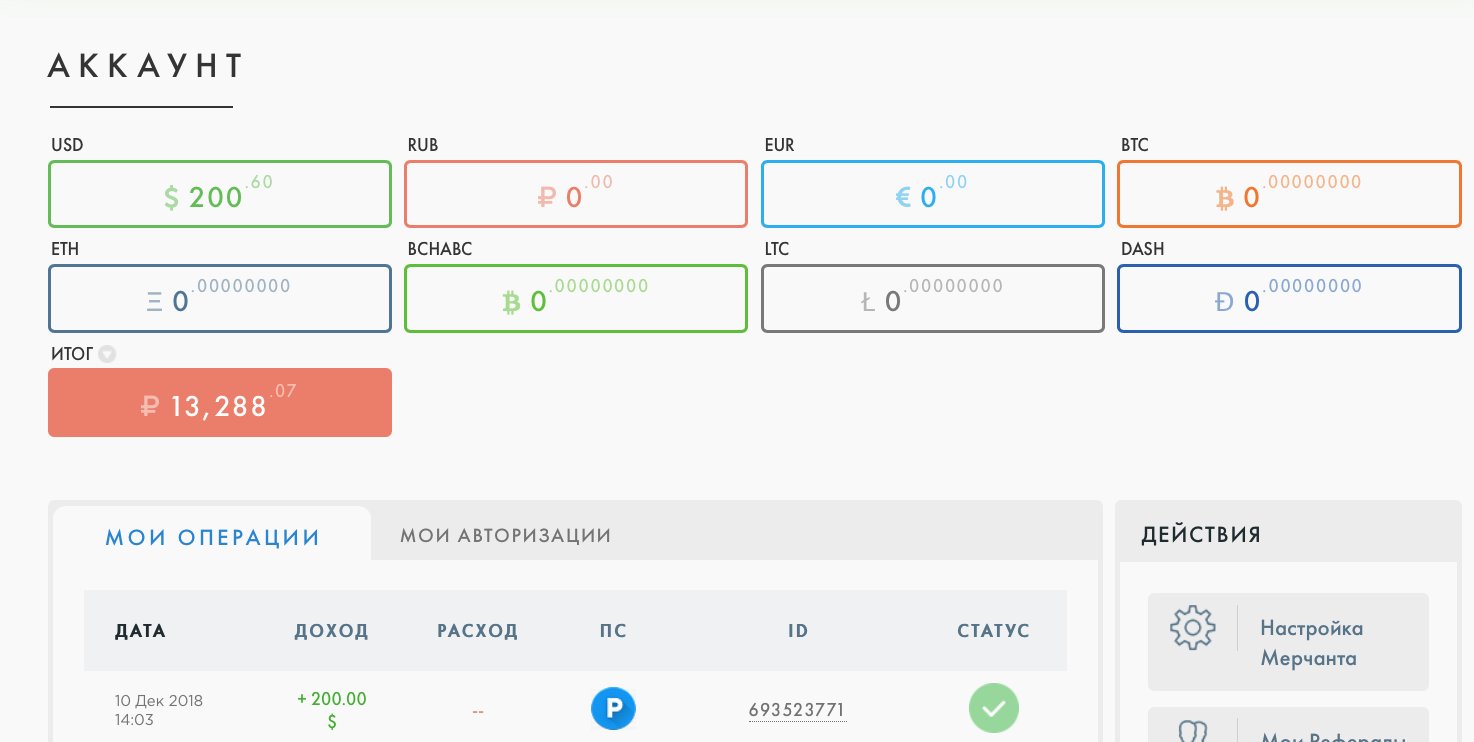Viewport: 1474px width, 742px height.
Task: Select the EUR balance box
Action: (x=933, y=194)
